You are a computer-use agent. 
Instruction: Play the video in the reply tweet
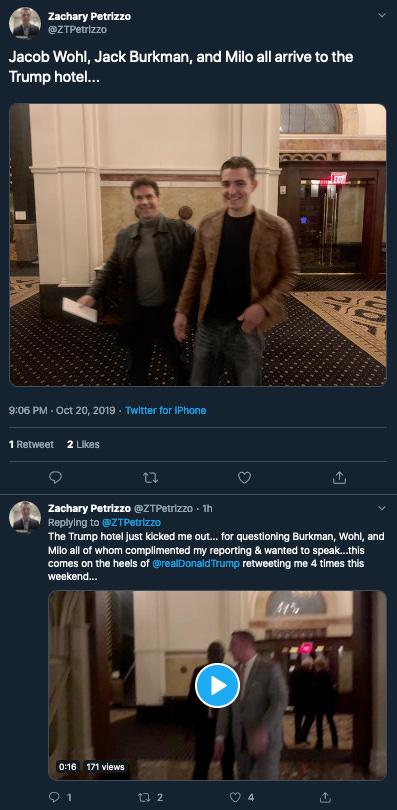(x=217, y=686)
